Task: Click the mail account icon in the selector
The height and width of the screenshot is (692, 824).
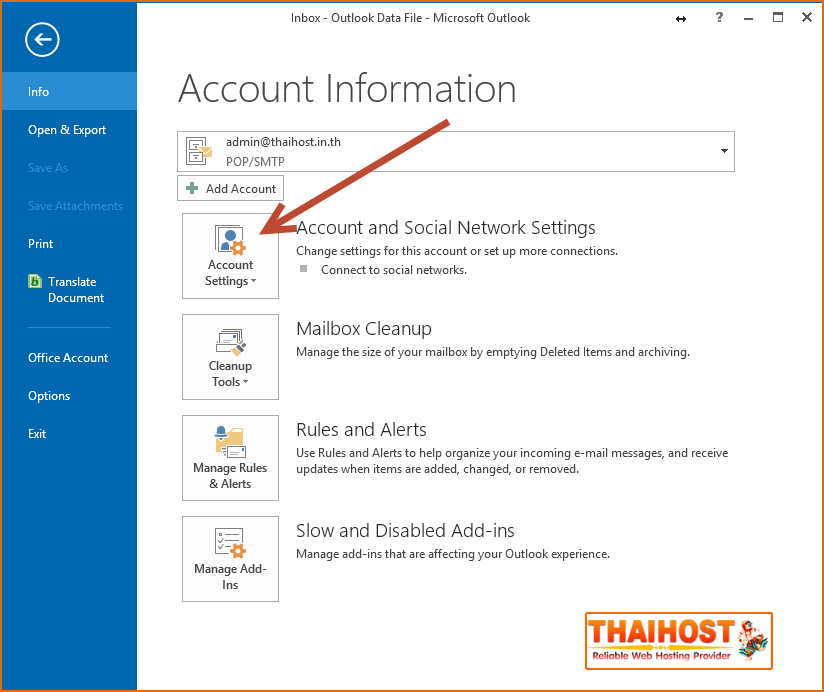Action: point(199,151)
